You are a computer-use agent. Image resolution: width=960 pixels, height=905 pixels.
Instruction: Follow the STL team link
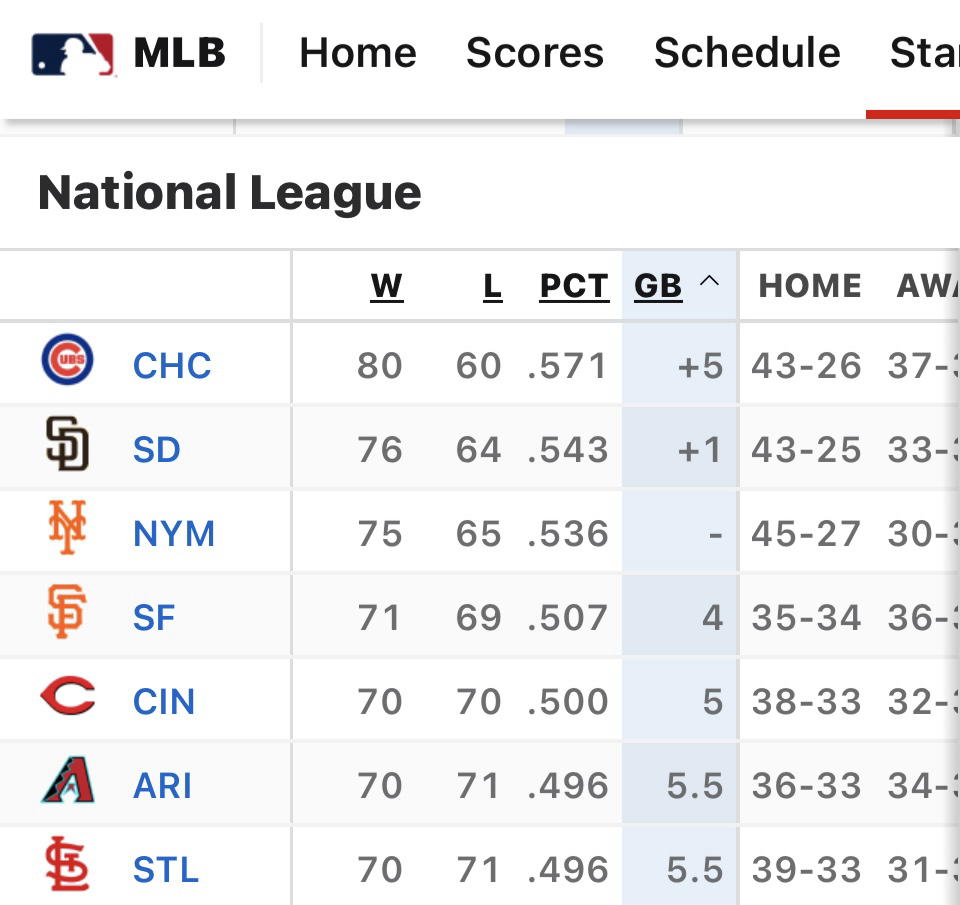click(166, 870)
